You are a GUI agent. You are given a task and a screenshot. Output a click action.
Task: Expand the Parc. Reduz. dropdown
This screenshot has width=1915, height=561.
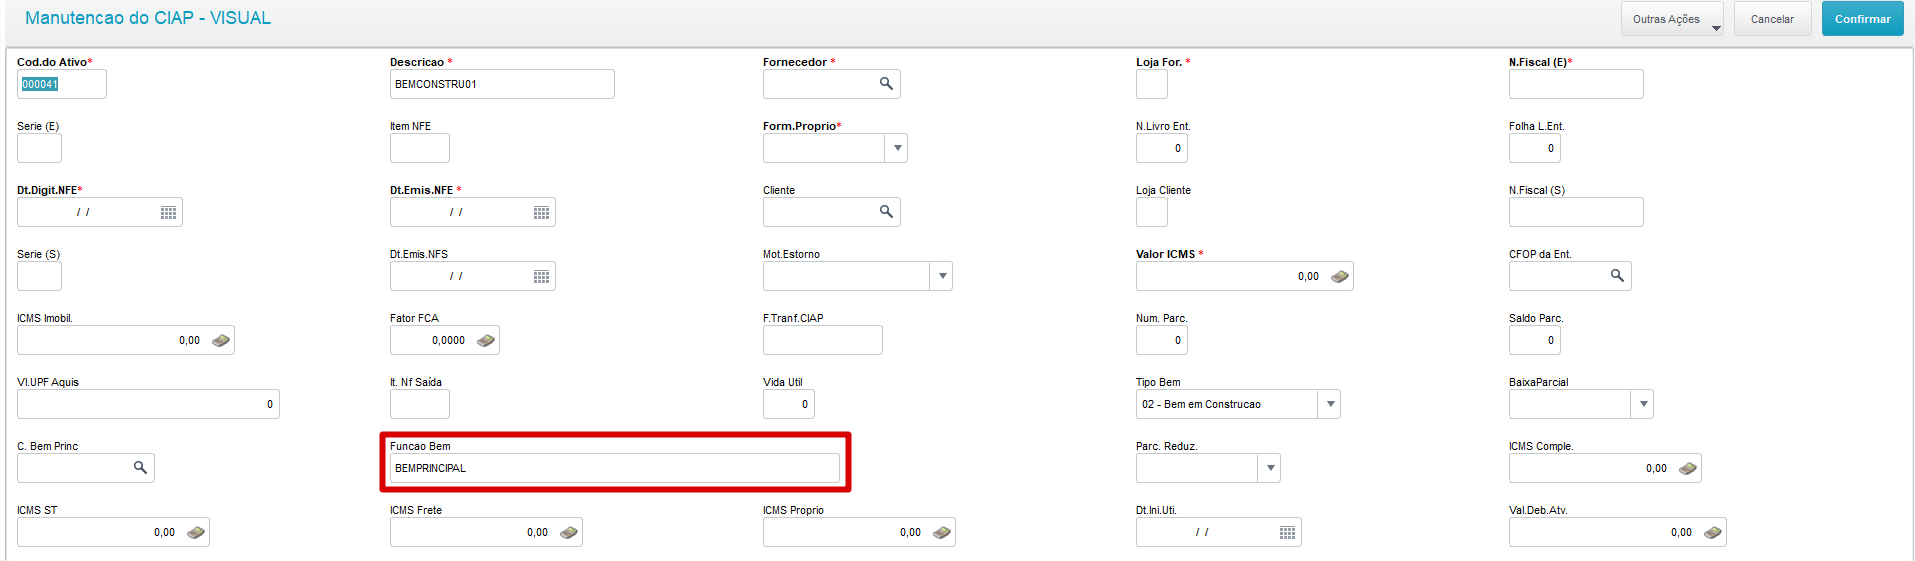click(1270, 468)
